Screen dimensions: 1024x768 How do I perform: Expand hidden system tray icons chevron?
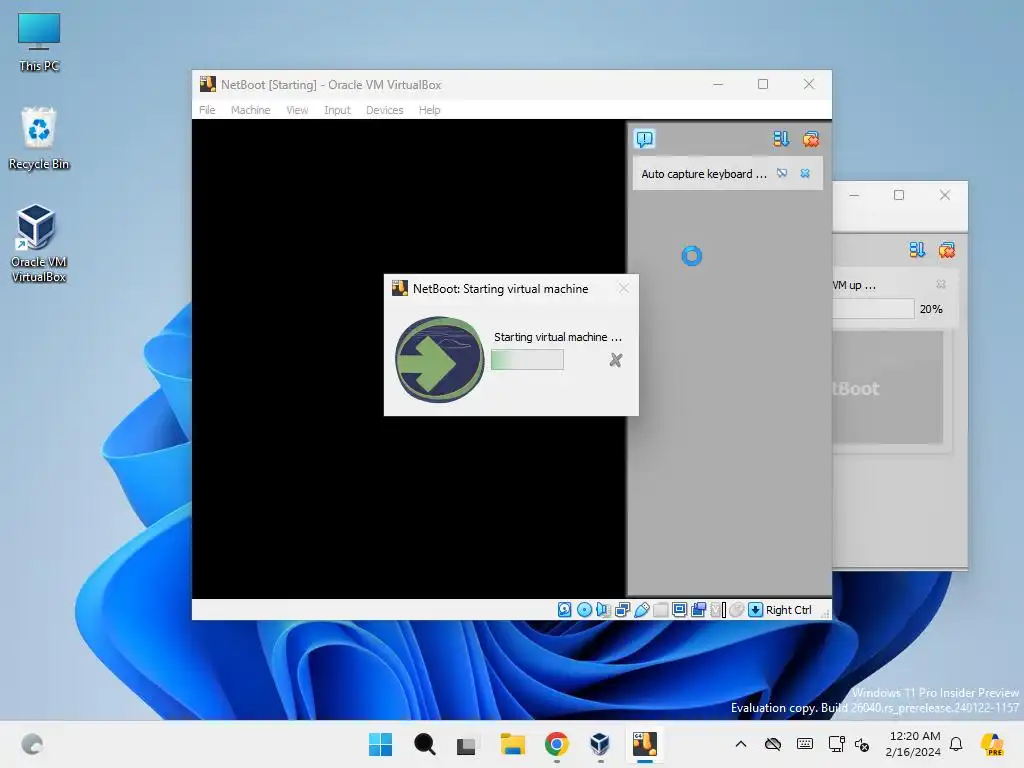coord(741,744)
